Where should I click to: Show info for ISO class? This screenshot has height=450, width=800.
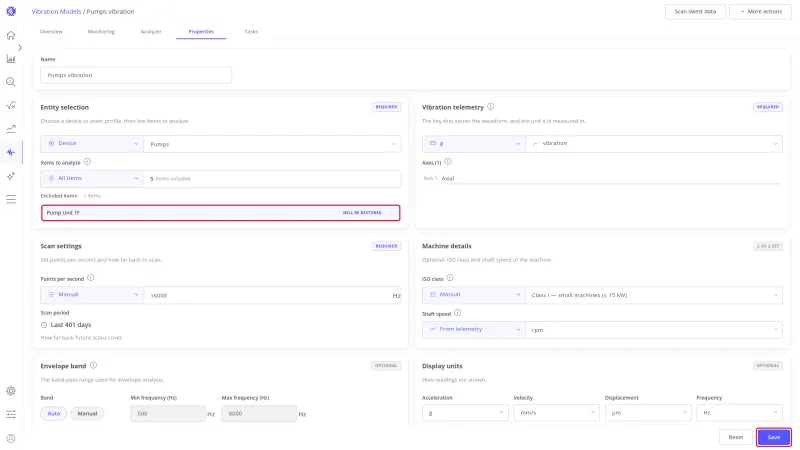point(449,278)
